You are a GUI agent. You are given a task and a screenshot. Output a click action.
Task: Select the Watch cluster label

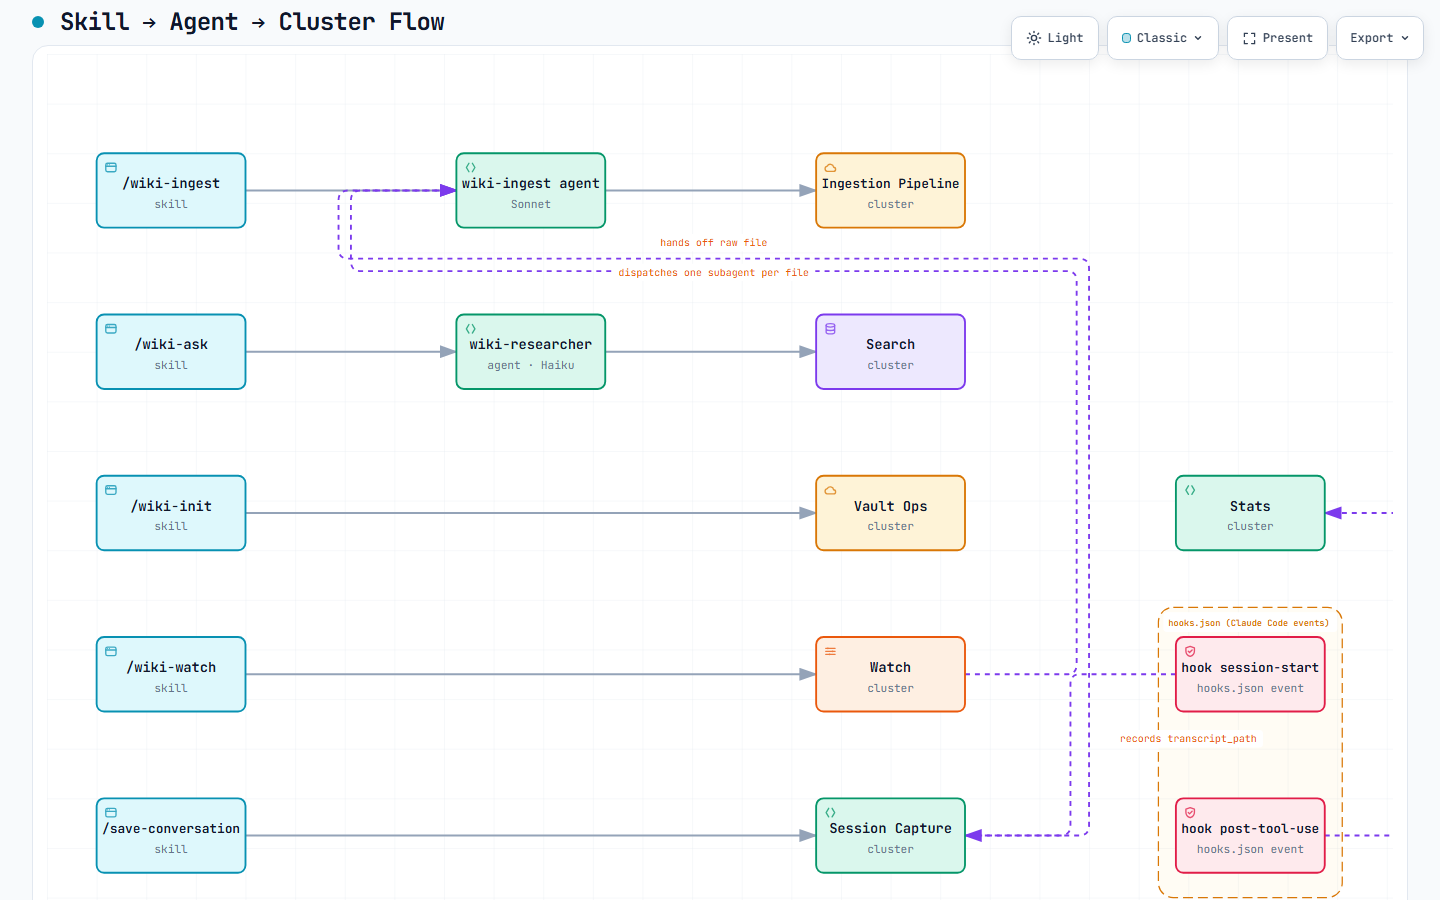890,667
